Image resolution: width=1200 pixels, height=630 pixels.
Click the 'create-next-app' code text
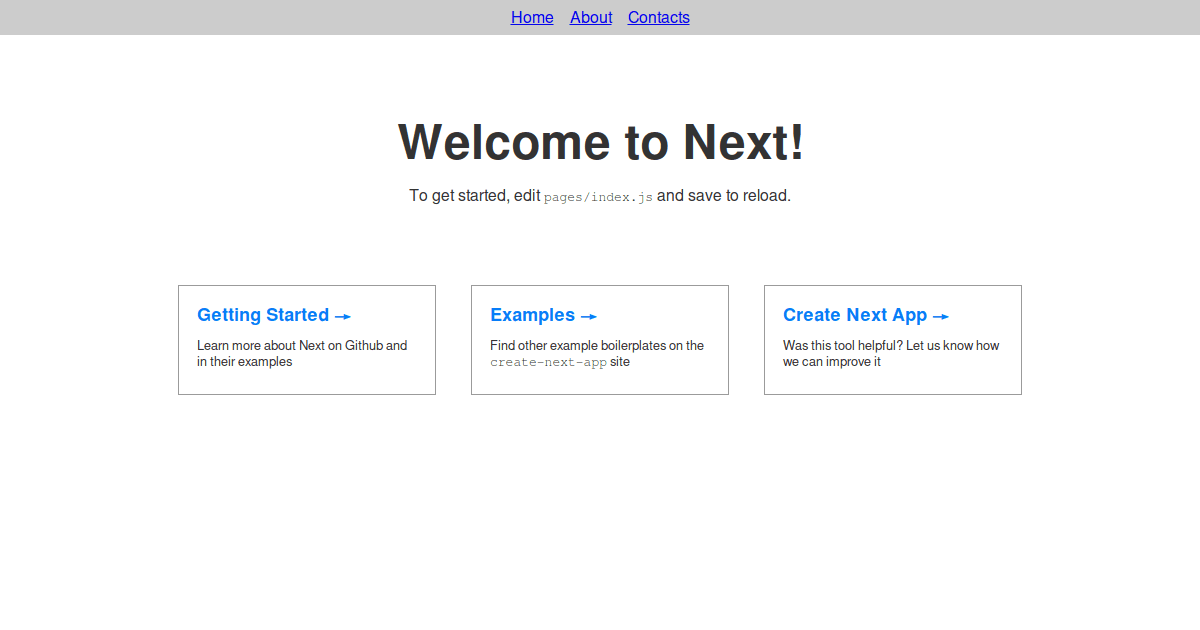[548, 362]
